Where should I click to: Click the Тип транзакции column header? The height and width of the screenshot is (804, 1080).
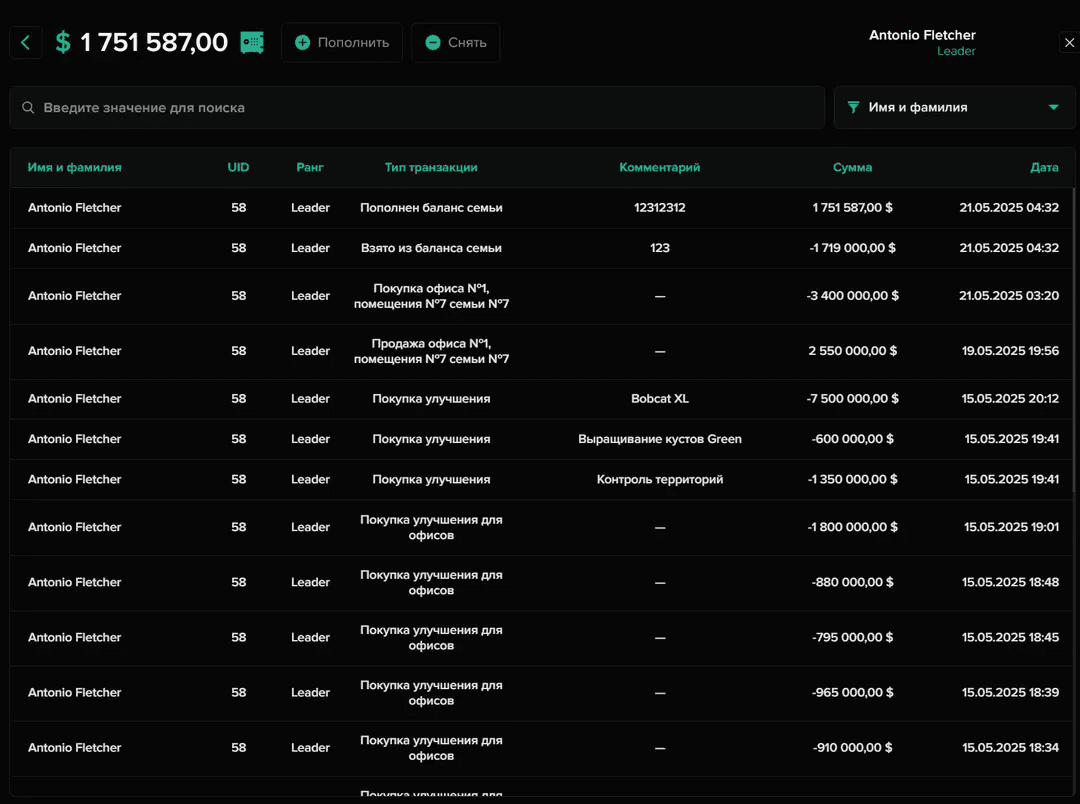(x=431, y=168)
